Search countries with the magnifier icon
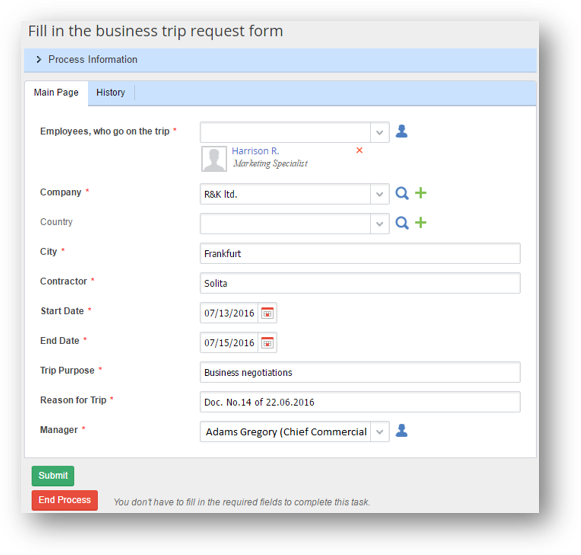This screenshot has height=555, width=581. tap(402, 223)
